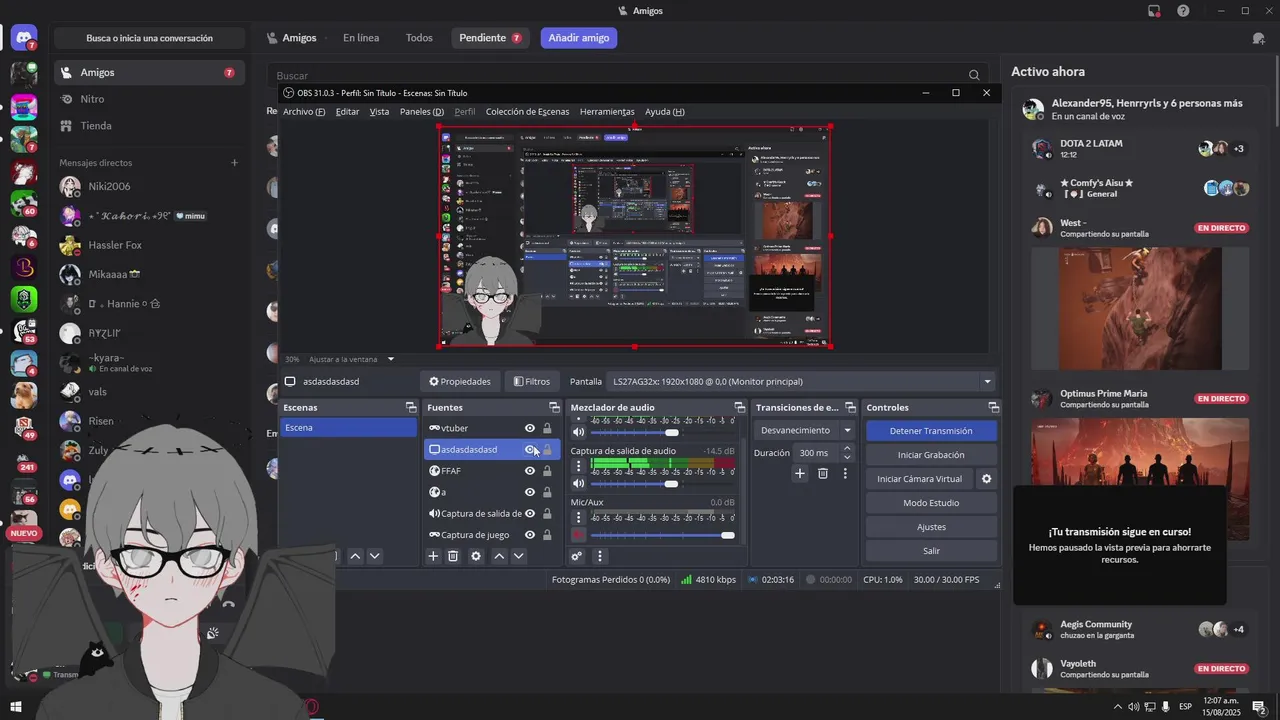This screenshot has width=1280, height=720.
Task: Remove transition with trash icon
Action: [823, 473]
